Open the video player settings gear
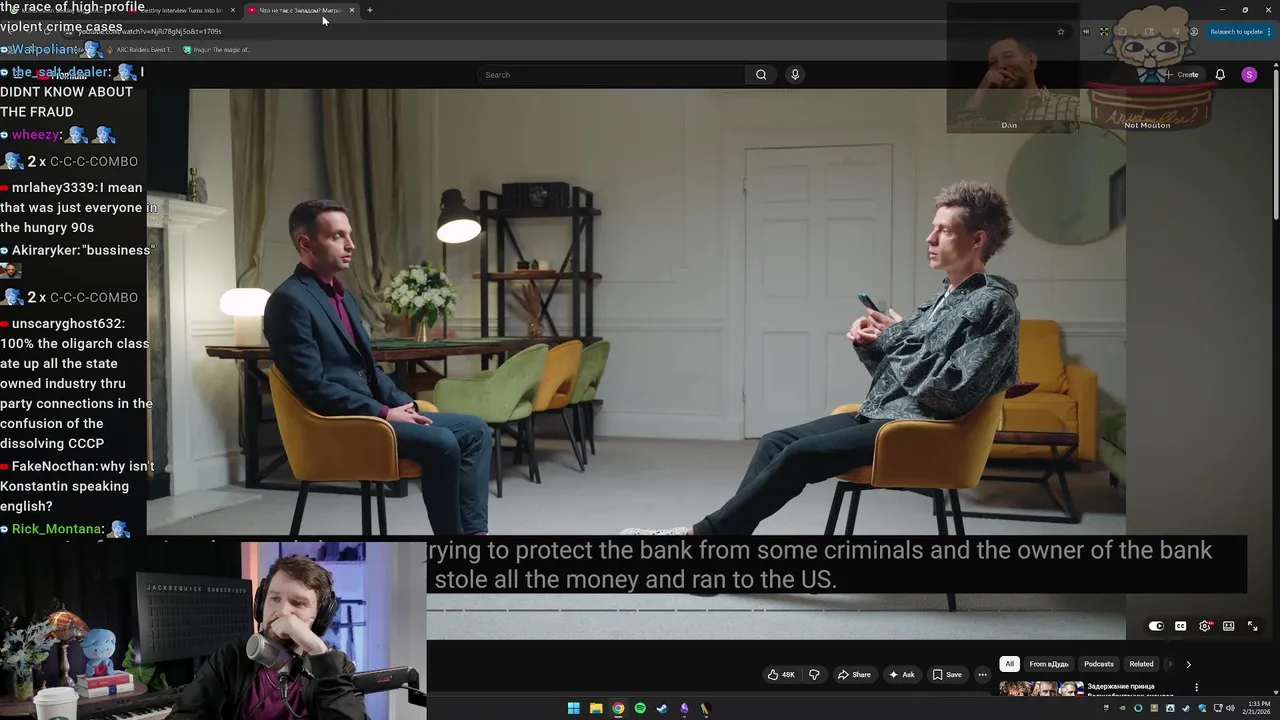The width and height of the screenshot is (1280, 720). pos(1205,626)
